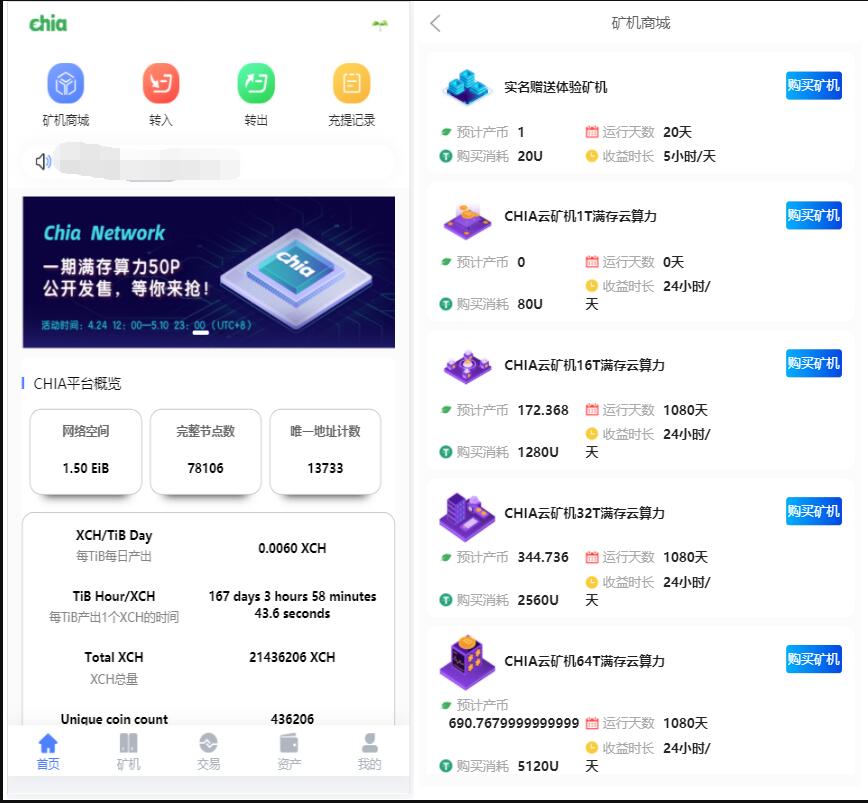Open the 矿机商城 blue cube icon

tap(65, 84)
